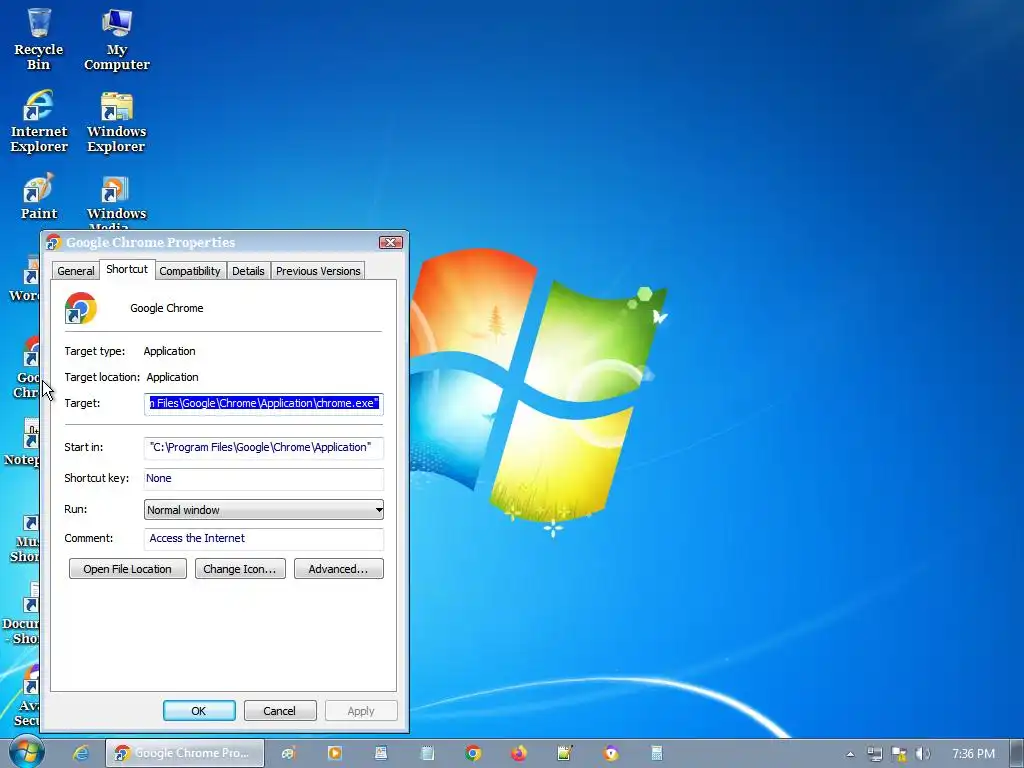Click the Comment field with Access the Internet
This screenshot has height=768, width=1024.
tap(264, 538)
